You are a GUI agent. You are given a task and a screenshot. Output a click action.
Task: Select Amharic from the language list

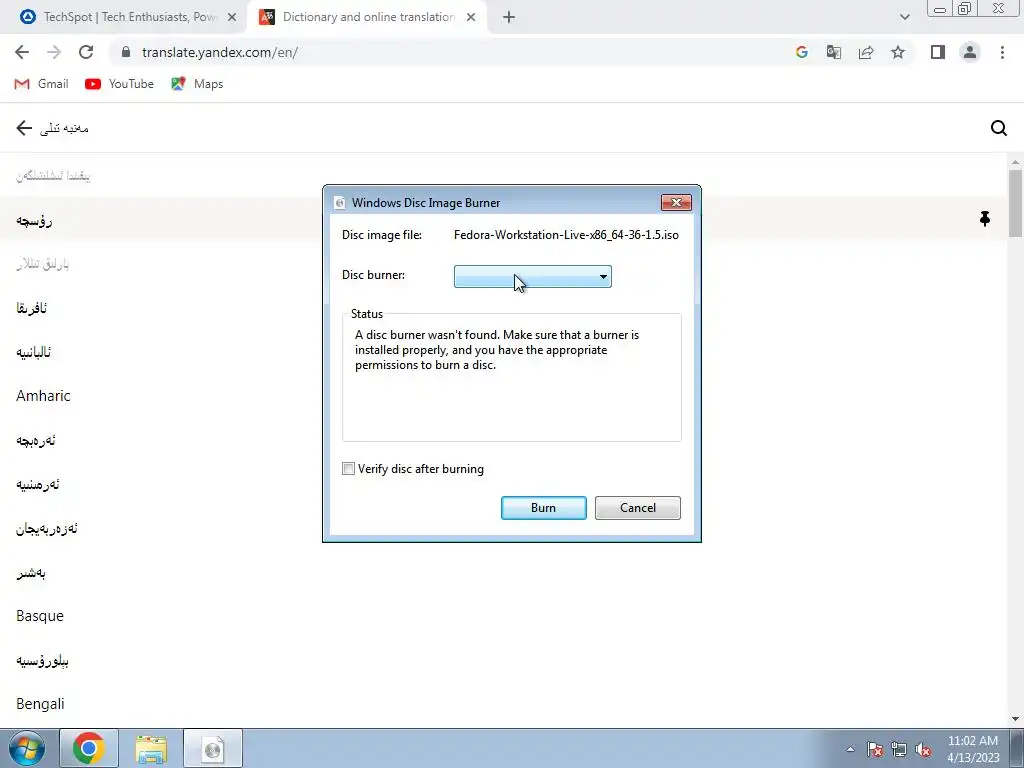[x=43, y=396]
